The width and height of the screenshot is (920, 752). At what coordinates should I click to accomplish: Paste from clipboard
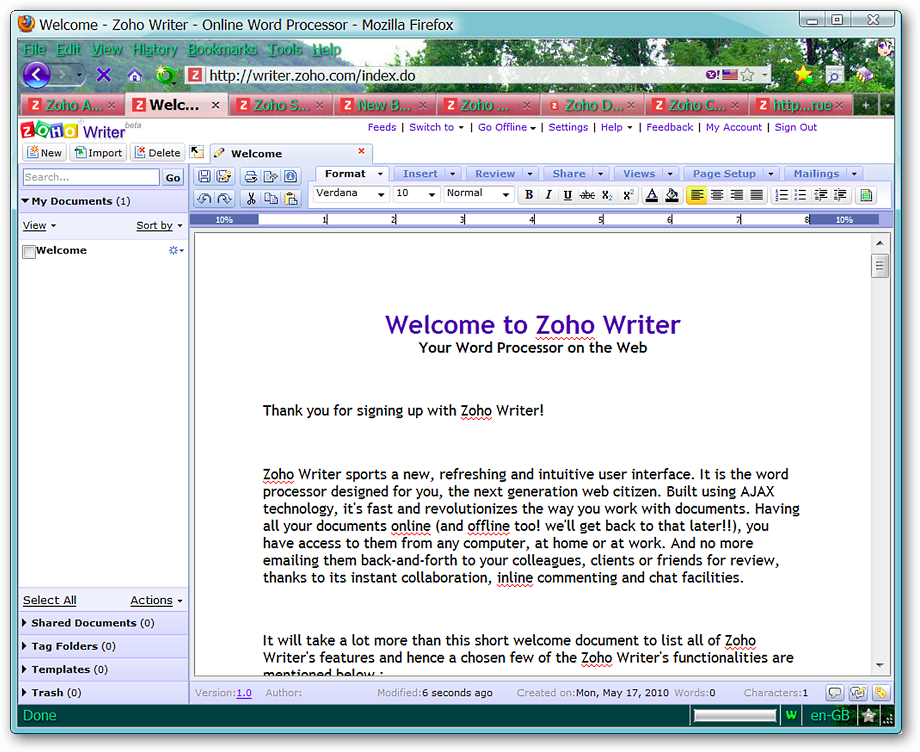point(290,198)
